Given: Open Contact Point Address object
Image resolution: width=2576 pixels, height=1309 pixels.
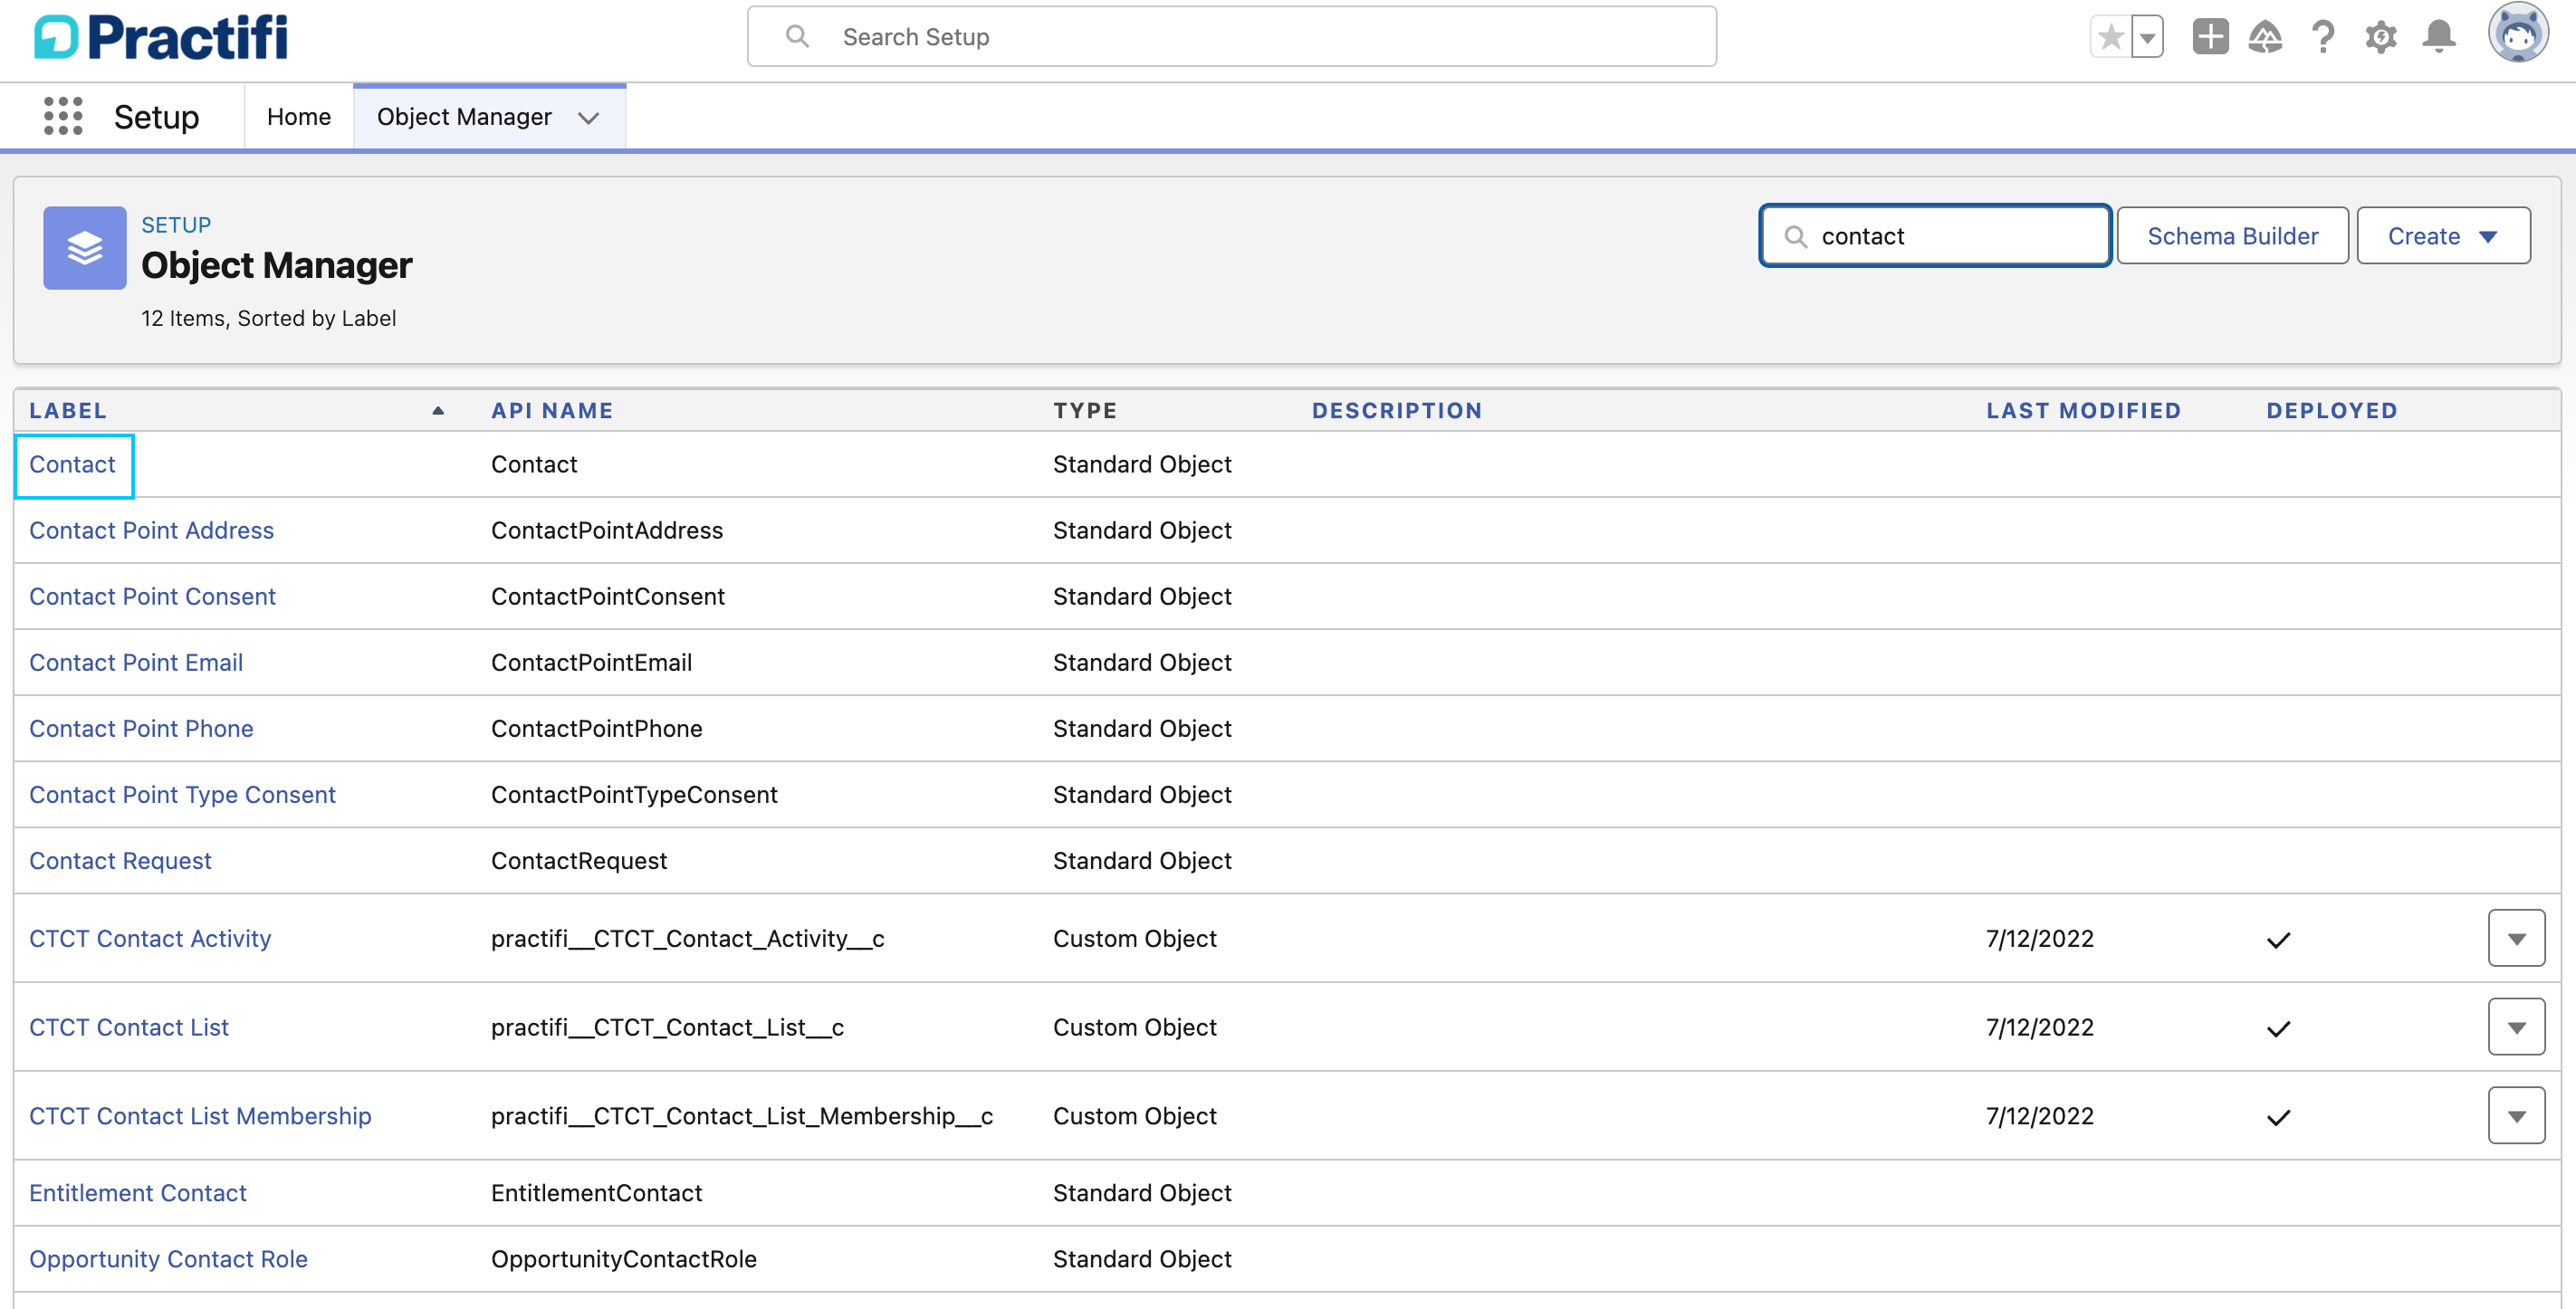Looking at the screenshot, I should 151,530.
